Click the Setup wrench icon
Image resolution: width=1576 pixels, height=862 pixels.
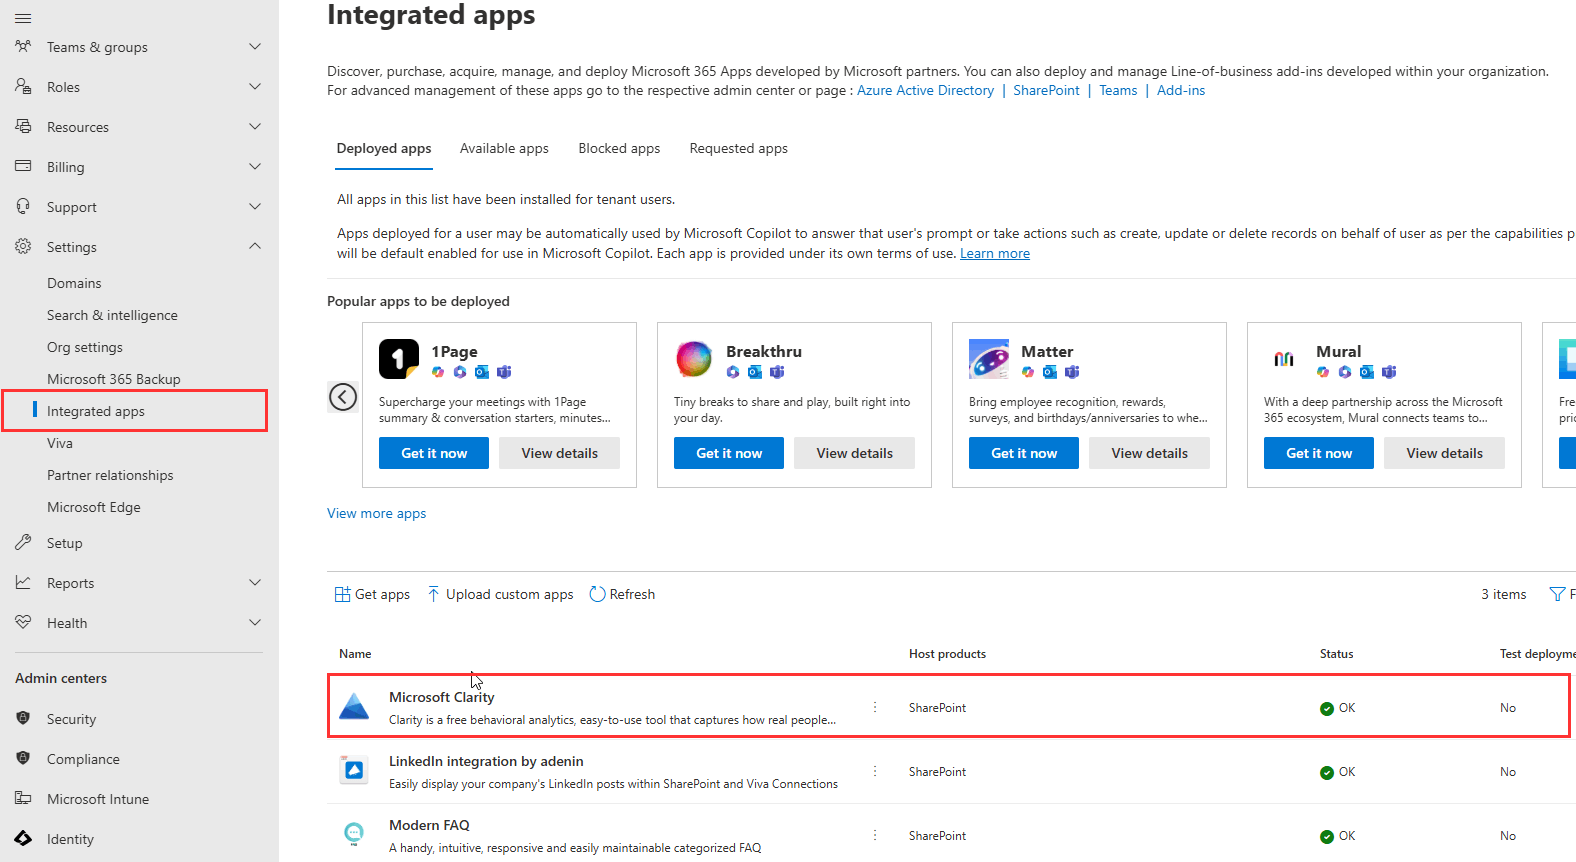tap(23, 542)
